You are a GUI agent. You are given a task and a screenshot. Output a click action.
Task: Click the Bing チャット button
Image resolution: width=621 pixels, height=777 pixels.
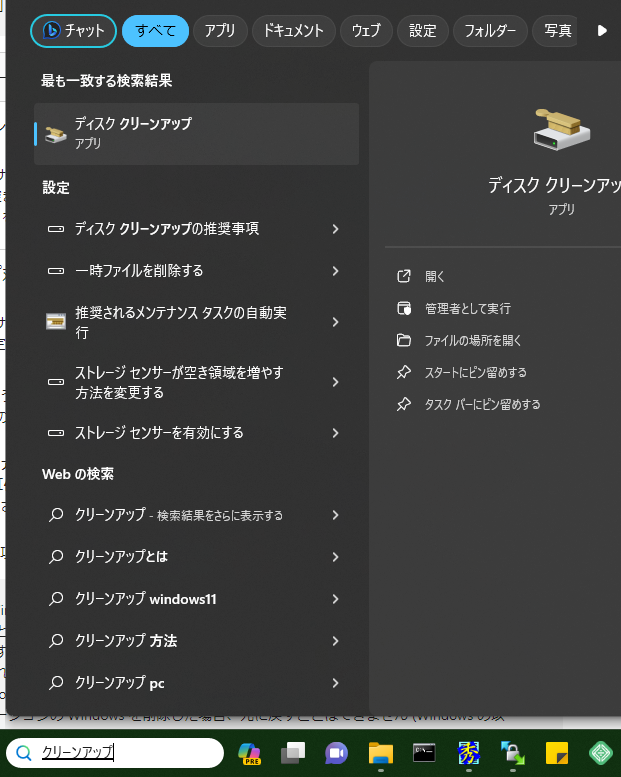click(74, 31)
